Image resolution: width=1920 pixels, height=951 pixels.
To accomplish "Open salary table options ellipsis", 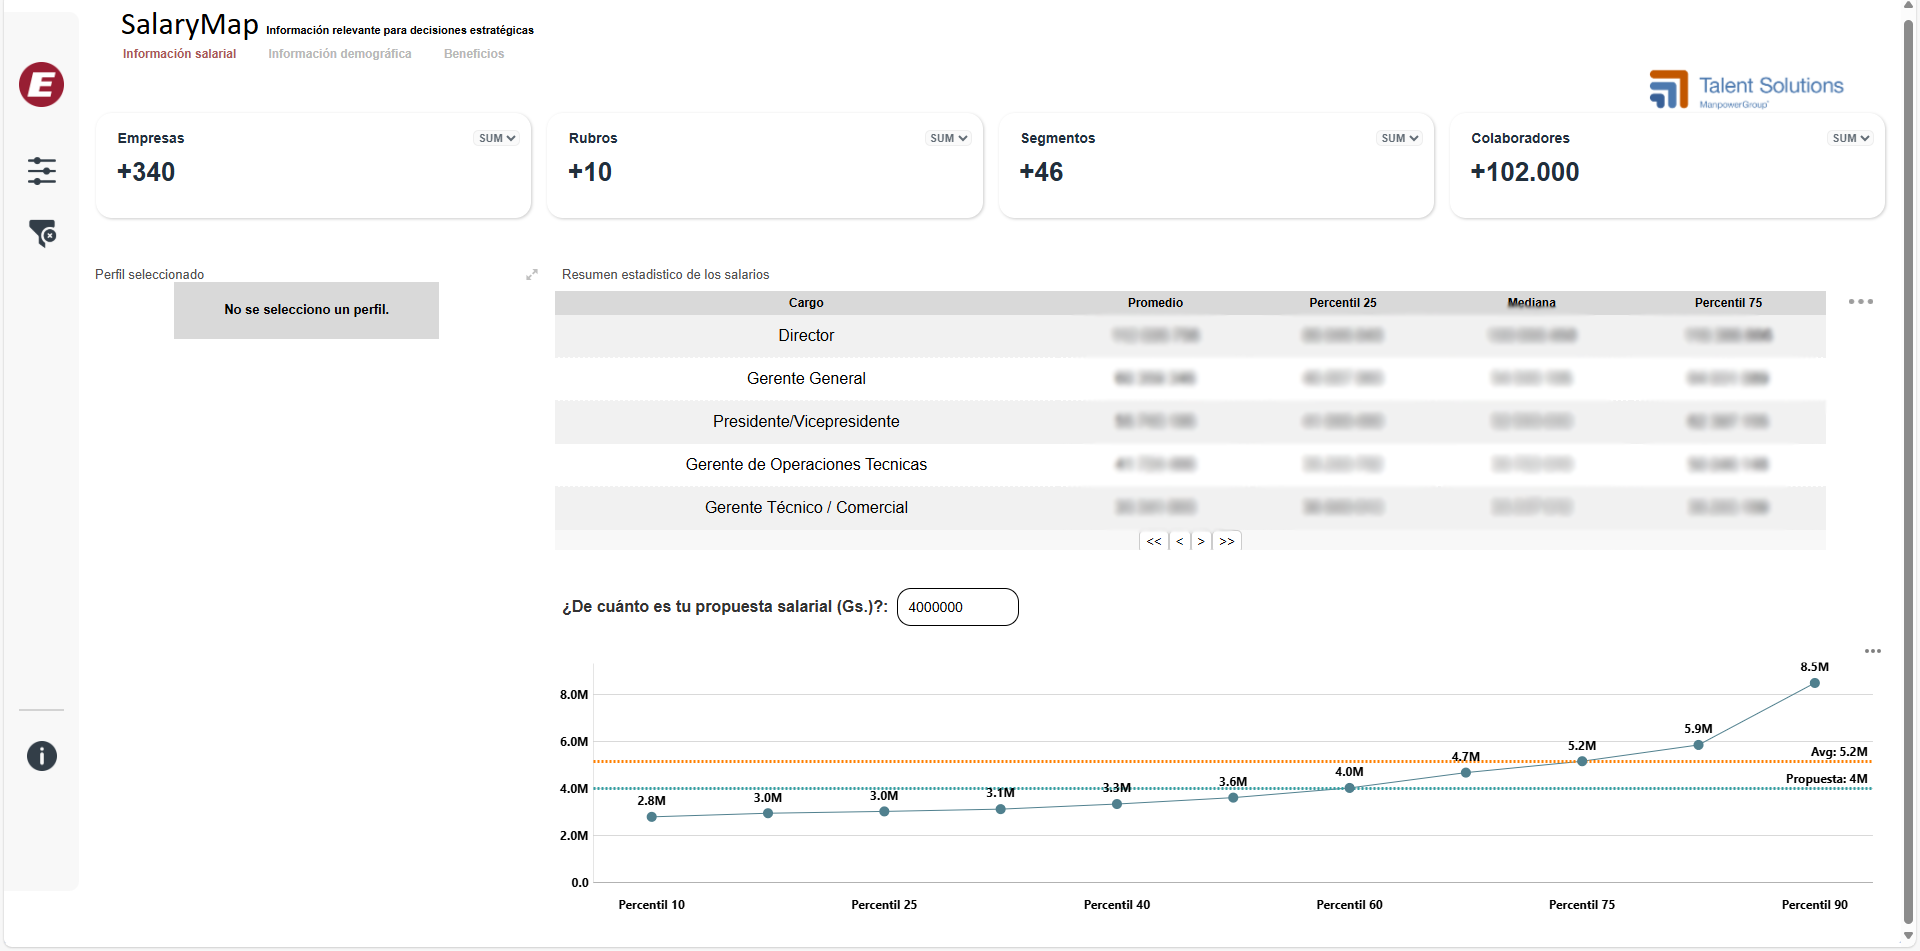I will pos(1860,302).
